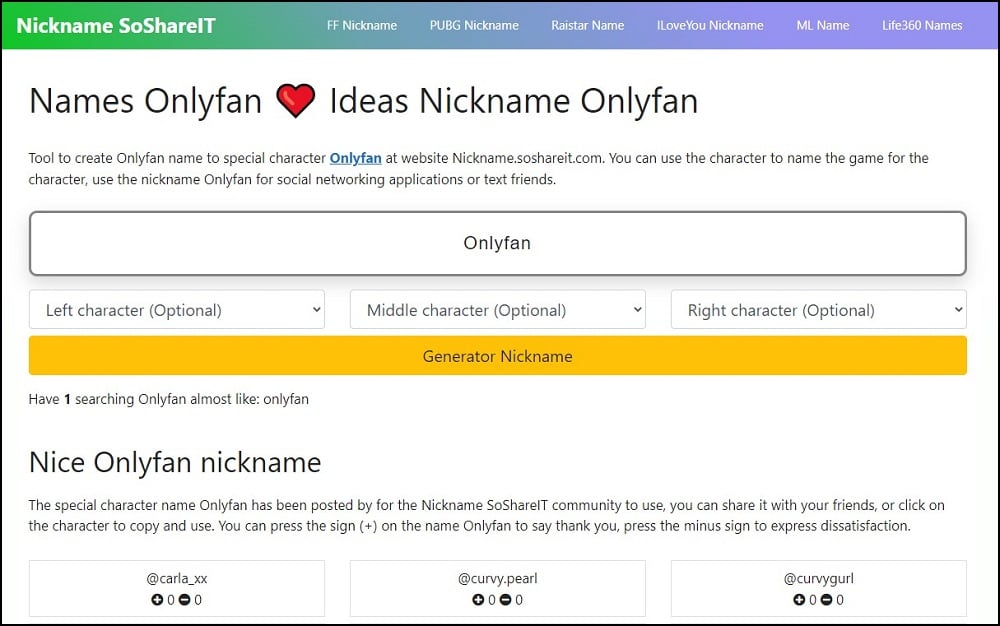Copy the @carla_xx nickname
The width and height of the screenshot is (1000, 626).
click(x=177, y=579)
